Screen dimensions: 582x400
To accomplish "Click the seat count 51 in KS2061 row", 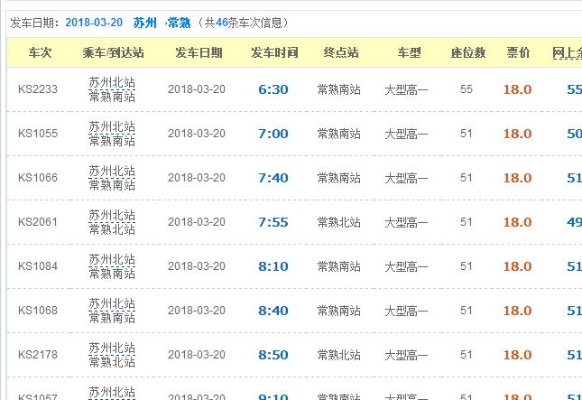I will pos(466,222).
